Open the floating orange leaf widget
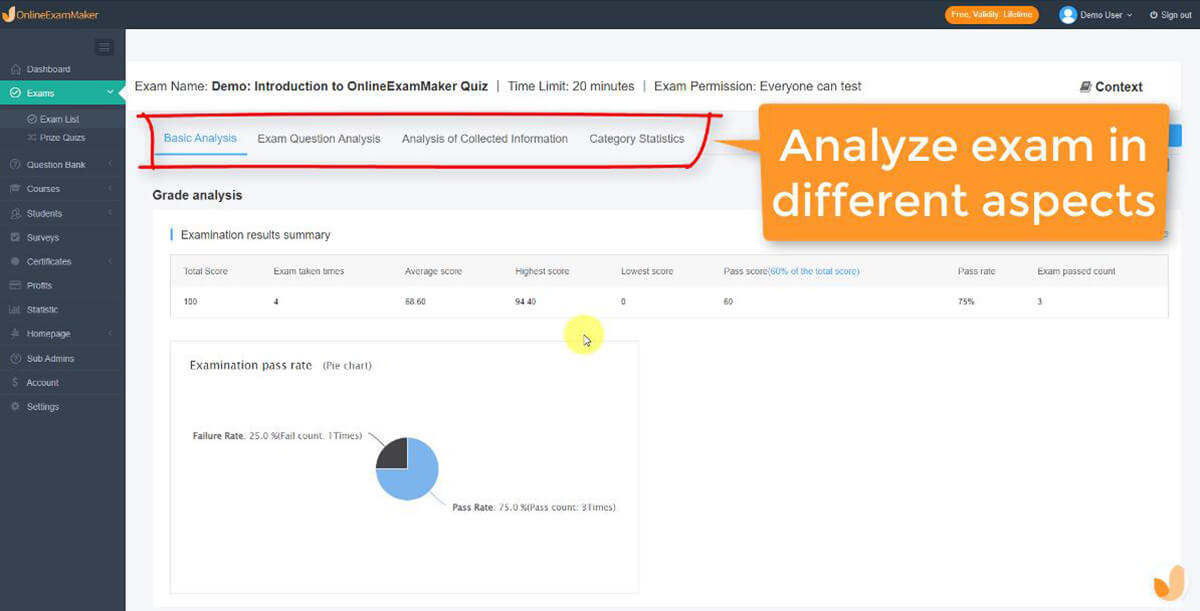 click(x=1168, y=582)
